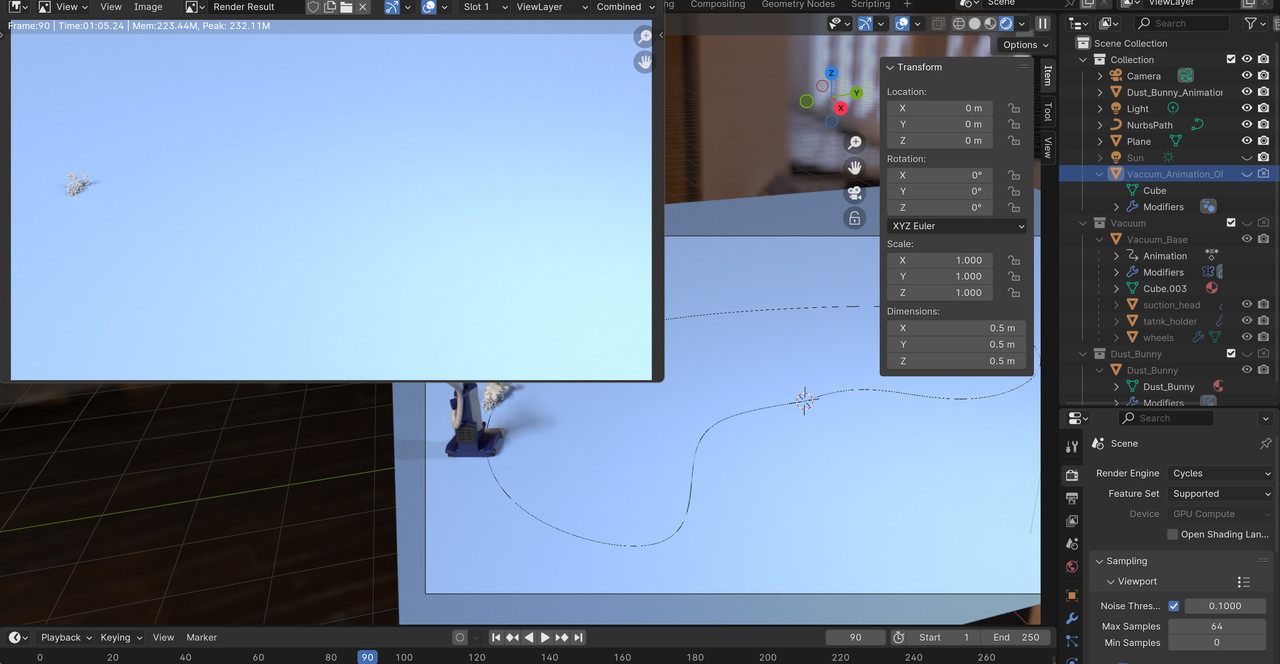Open the Render Engine dropdown showing Cycles
1280x664 pixels.
pyautogui.click(x=1220, y=473)
